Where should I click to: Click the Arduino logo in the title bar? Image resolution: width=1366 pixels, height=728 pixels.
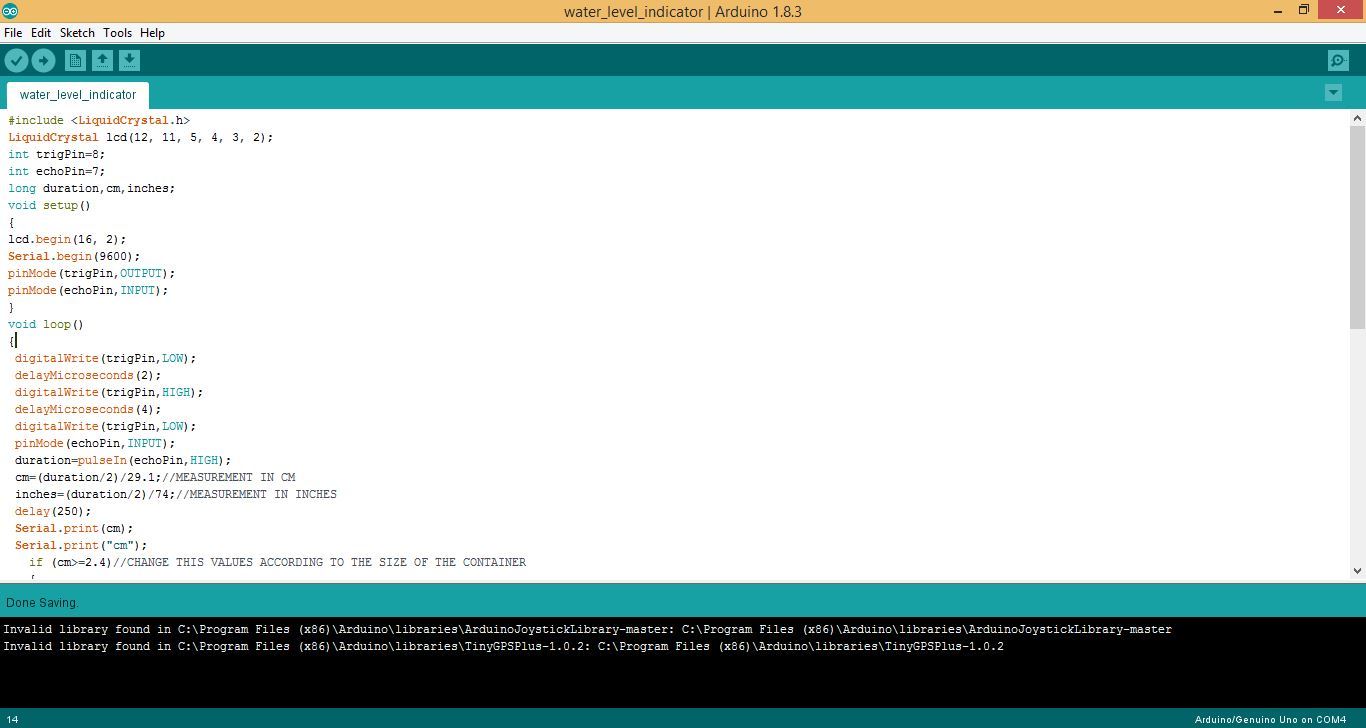(10, 11)
